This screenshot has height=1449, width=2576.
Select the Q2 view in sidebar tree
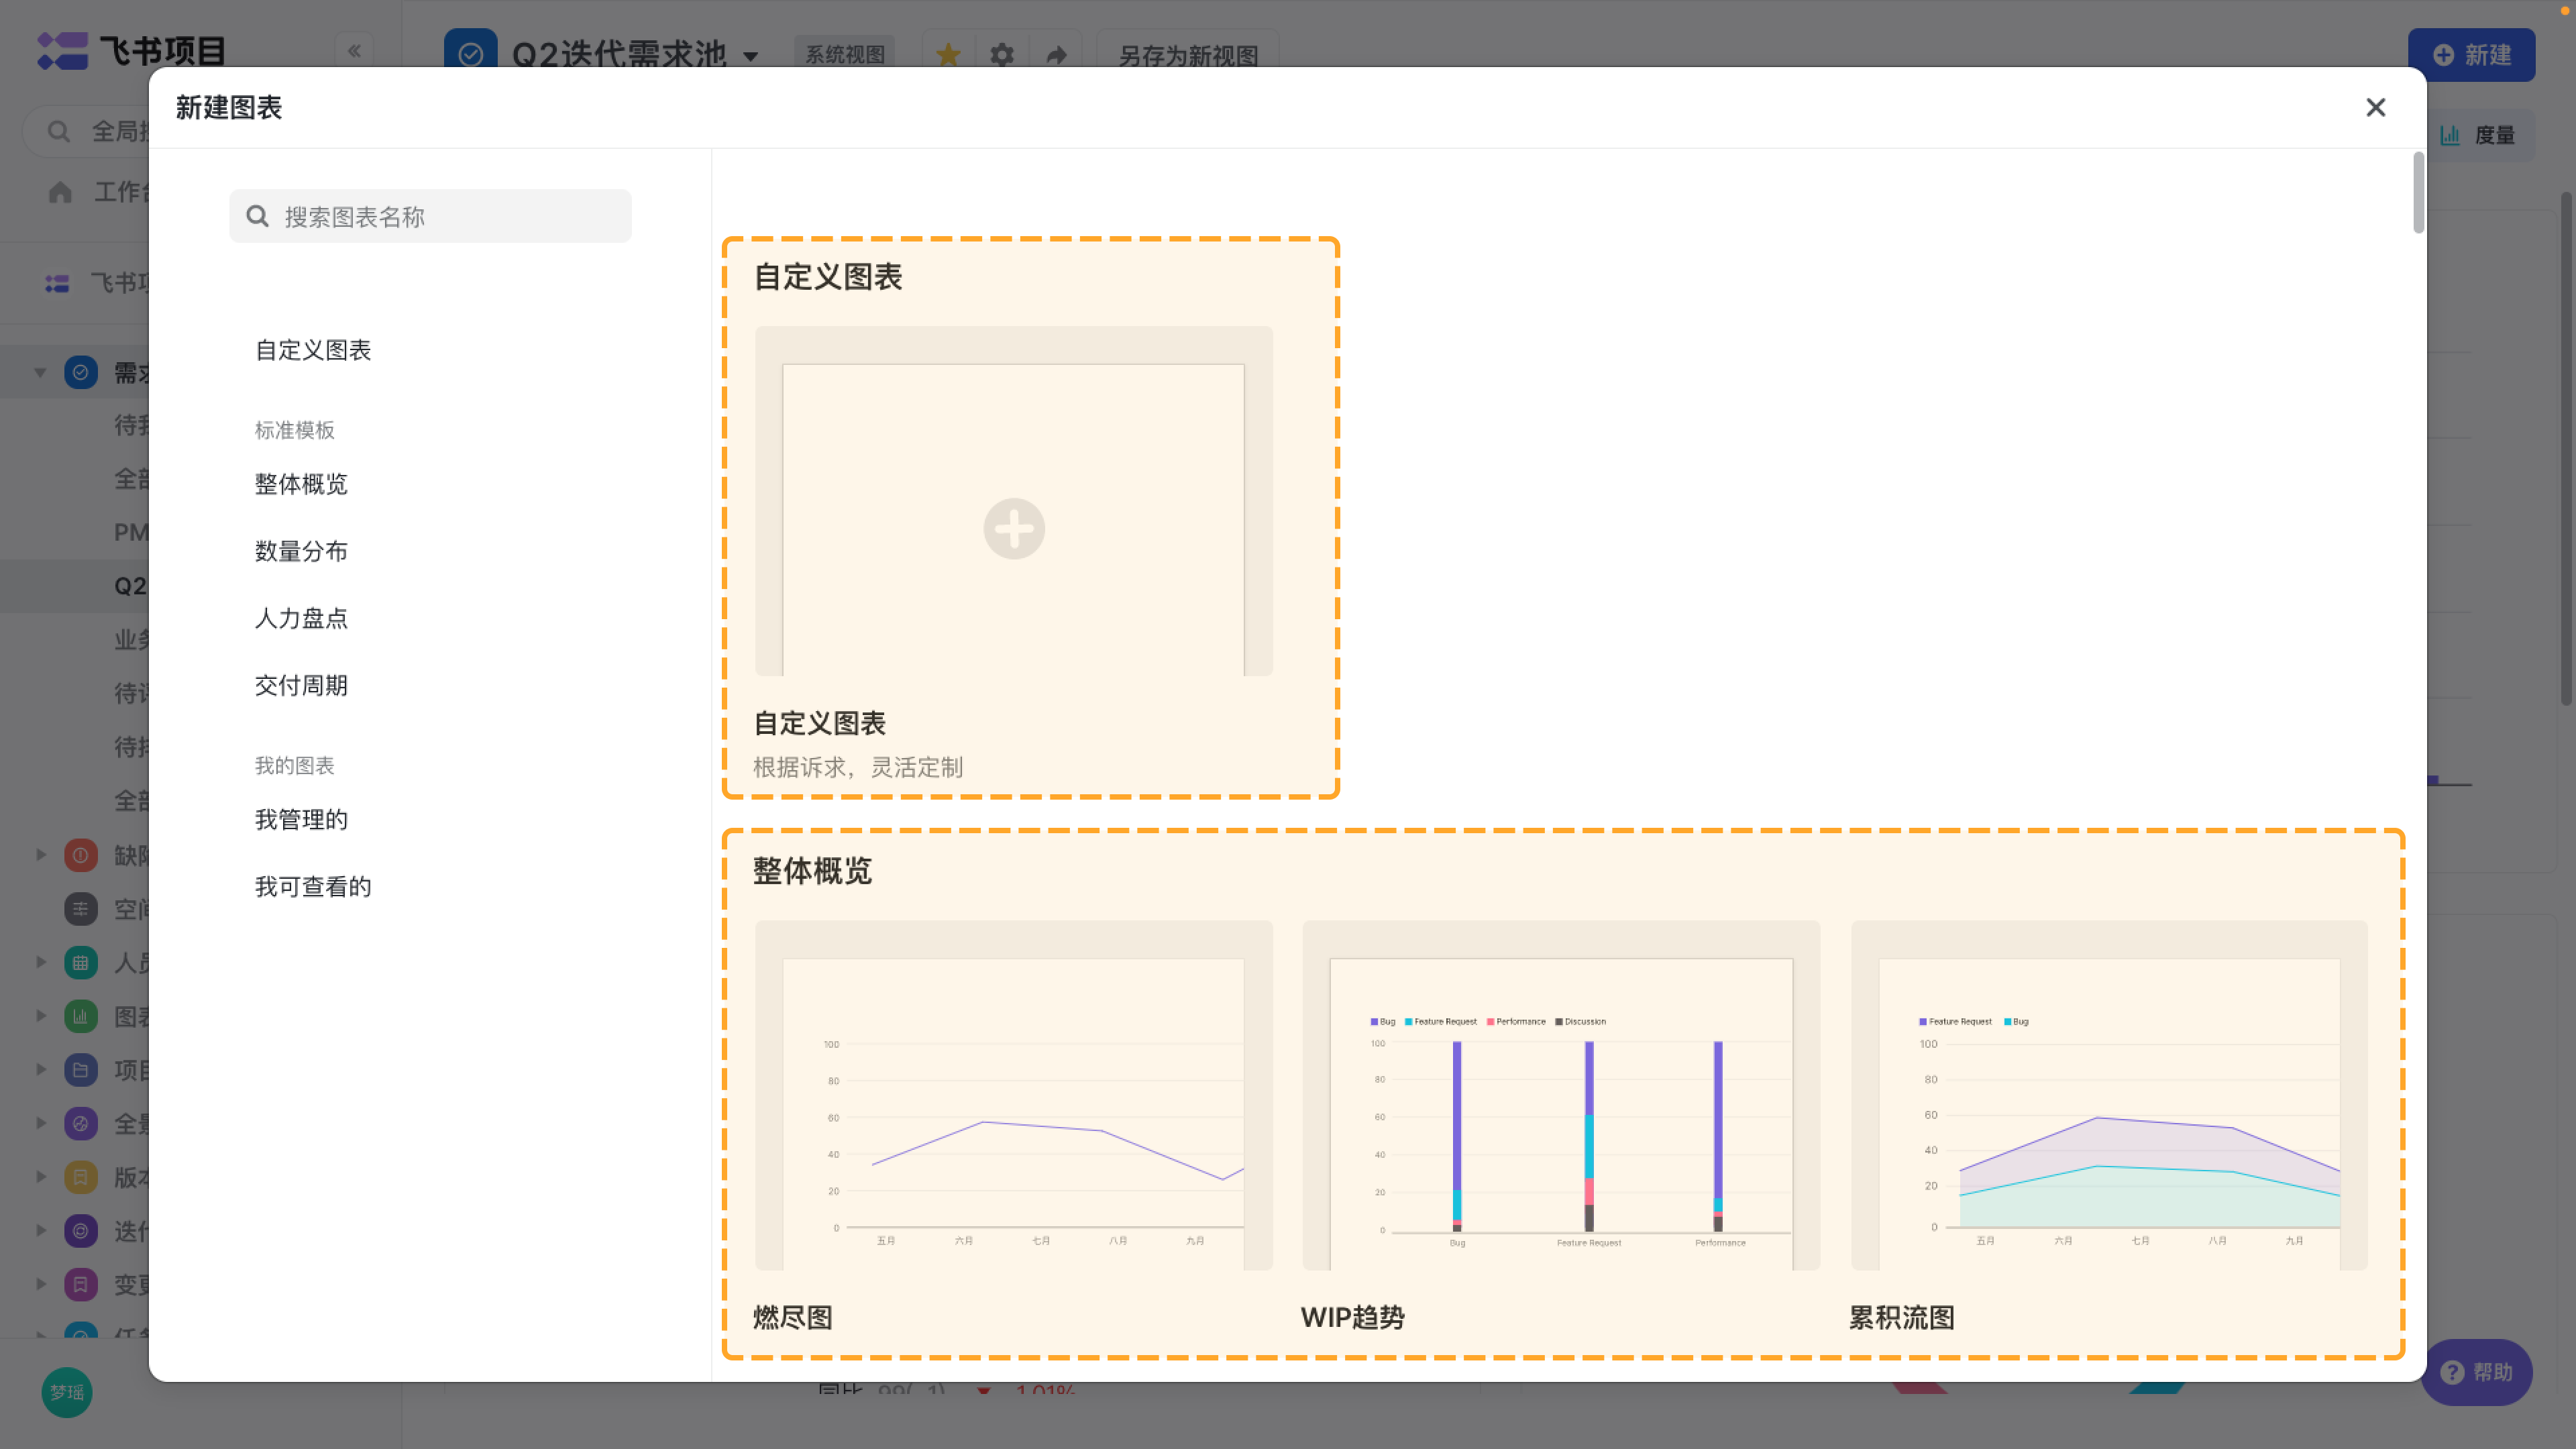pyautogui.click(x=130, y=586)
